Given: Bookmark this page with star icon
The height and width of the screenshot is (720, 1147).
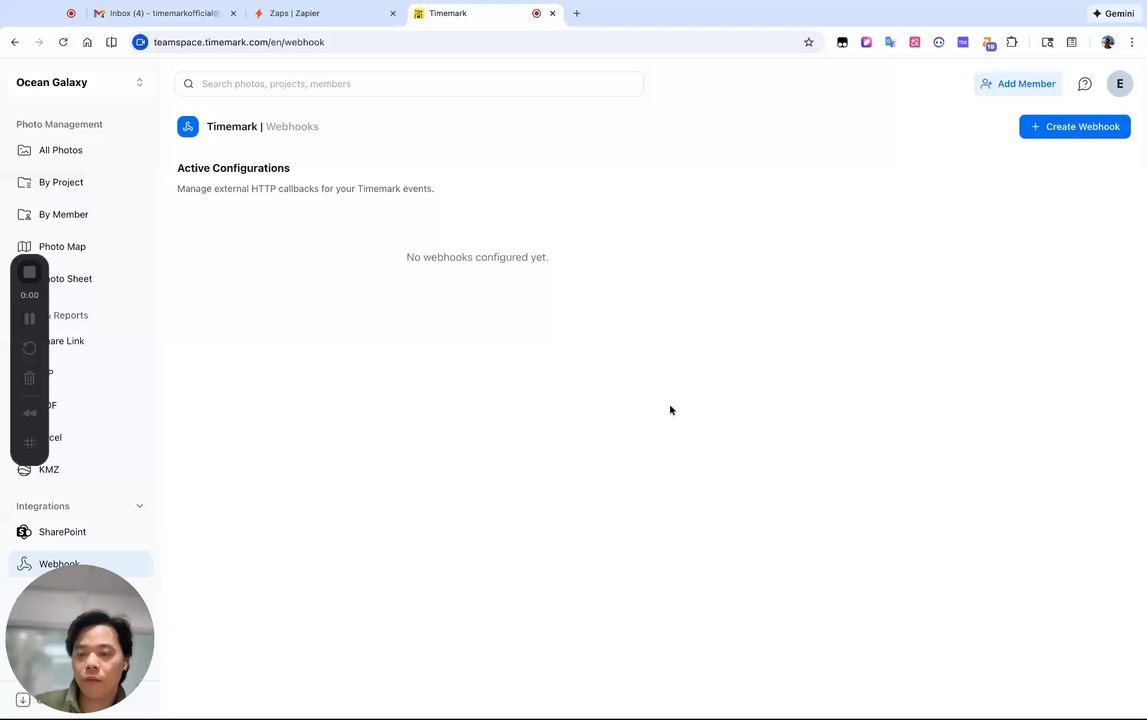Looking at the screenshot, I should coord(808,42).
